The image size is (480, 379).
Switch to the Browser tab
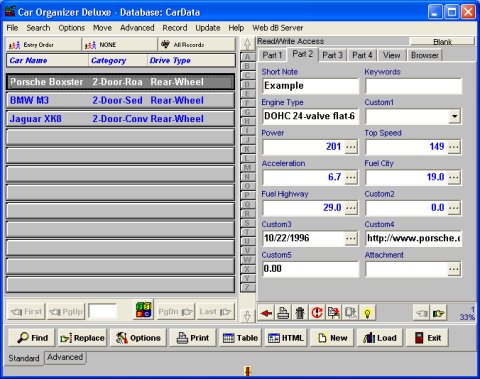tap(425, 55)
